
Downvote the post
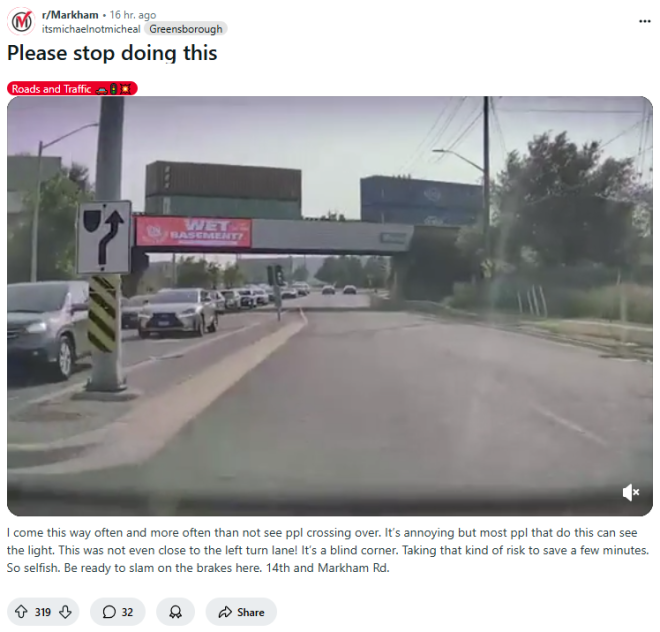[65, 611]
